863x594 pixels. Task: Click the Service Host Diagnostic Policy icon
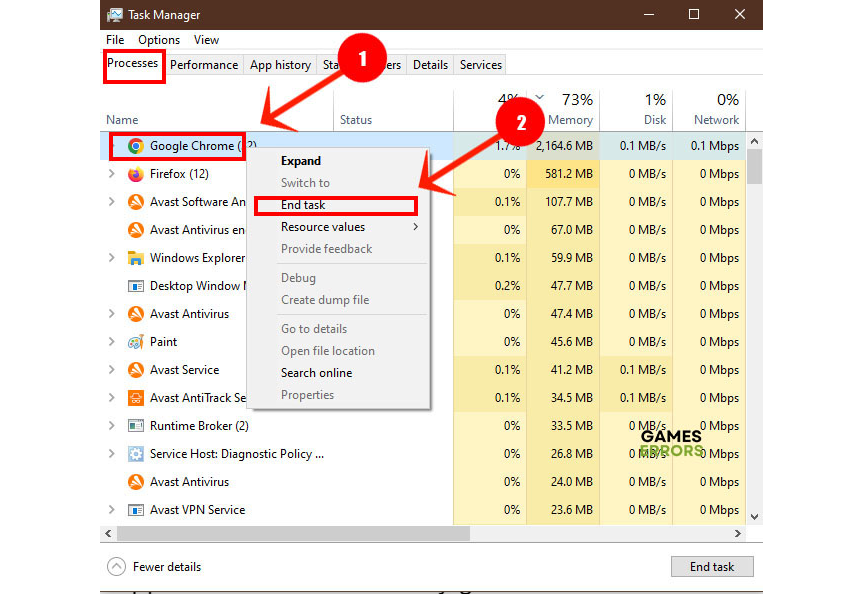click(x=135, y=454)
